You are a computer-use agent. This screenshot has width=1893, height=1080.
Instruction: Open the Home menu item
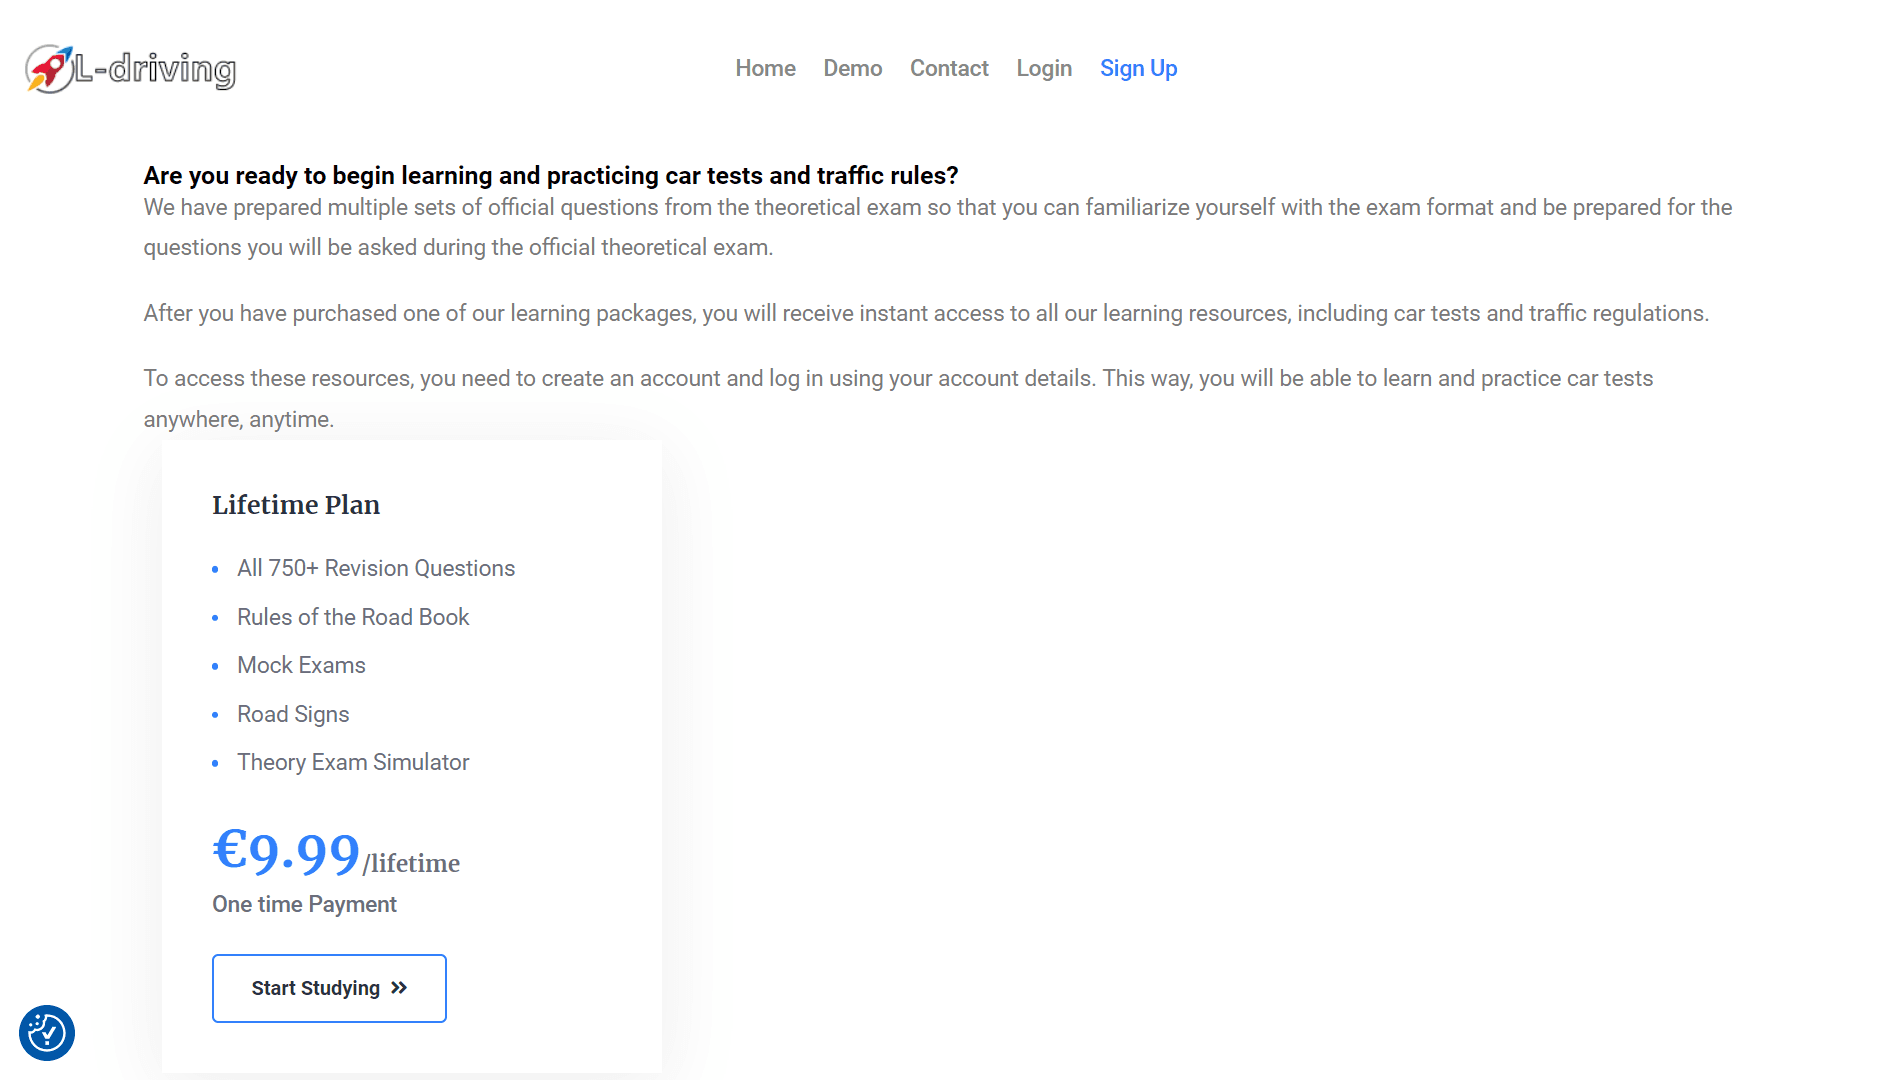(x=765, y=68)
